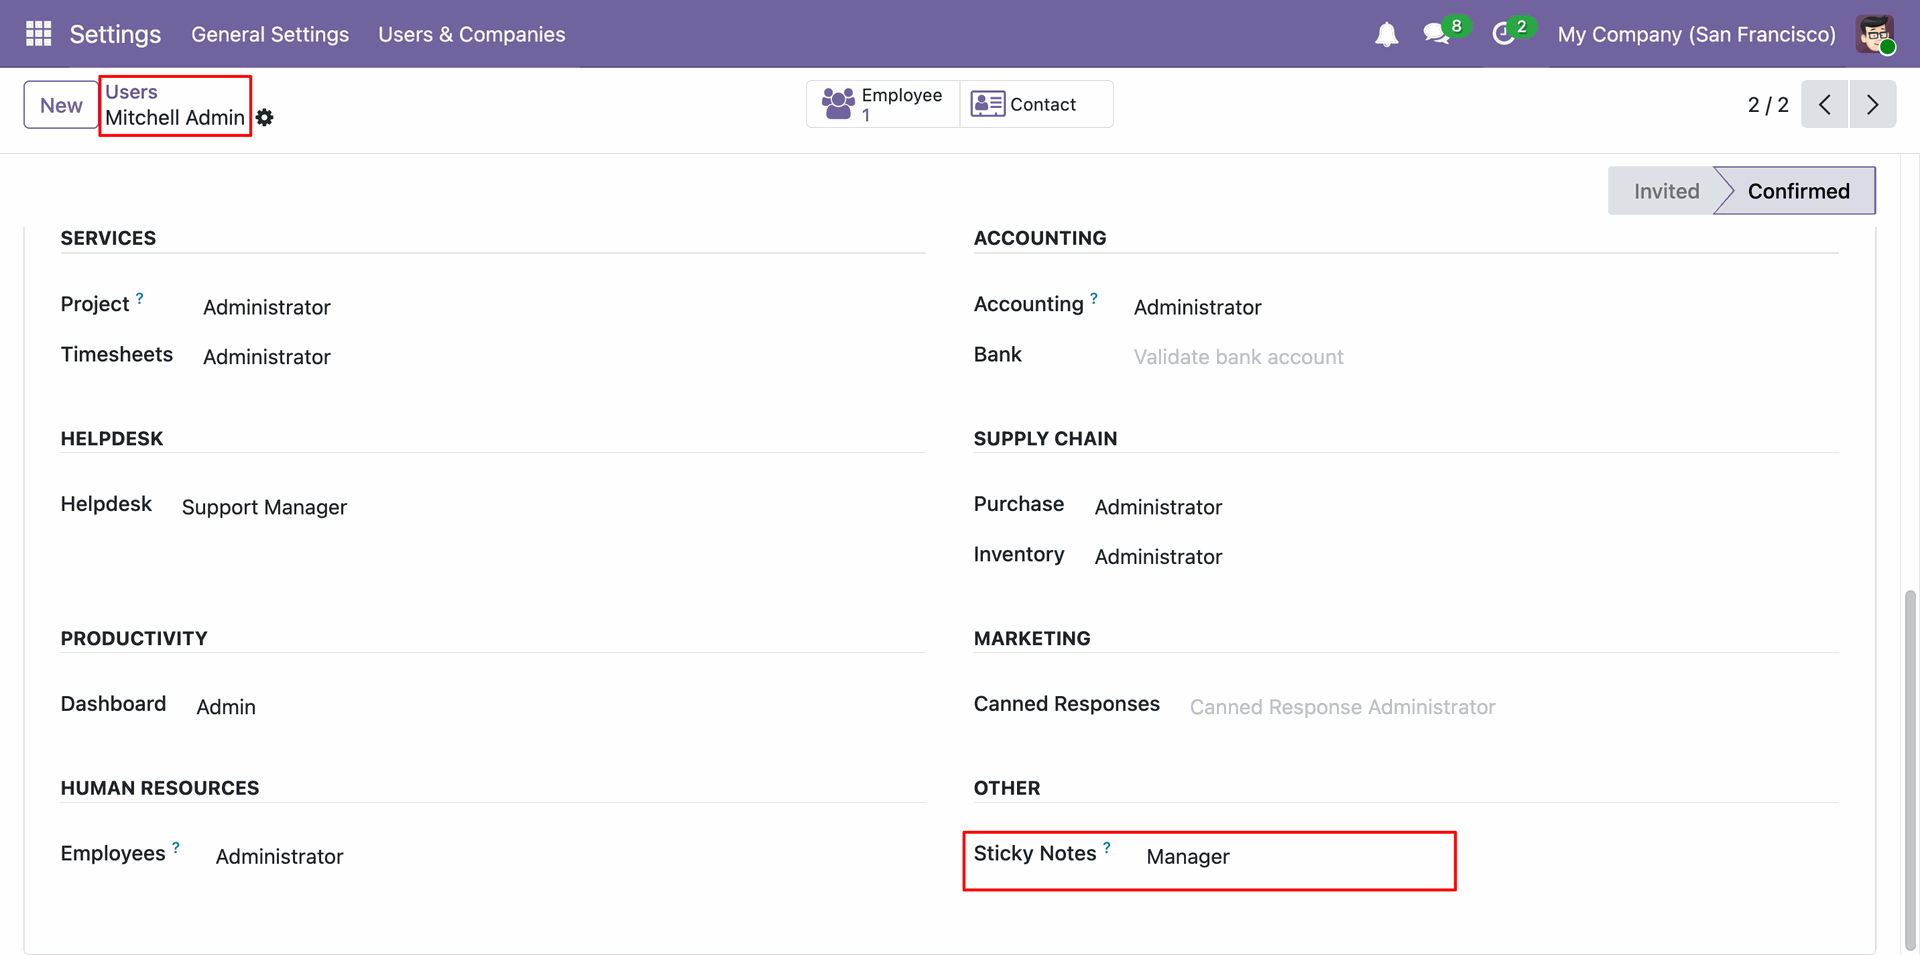Screen dimensions: 1920x955
Task: Open the activities clock icon
Action: point(1503,34)
